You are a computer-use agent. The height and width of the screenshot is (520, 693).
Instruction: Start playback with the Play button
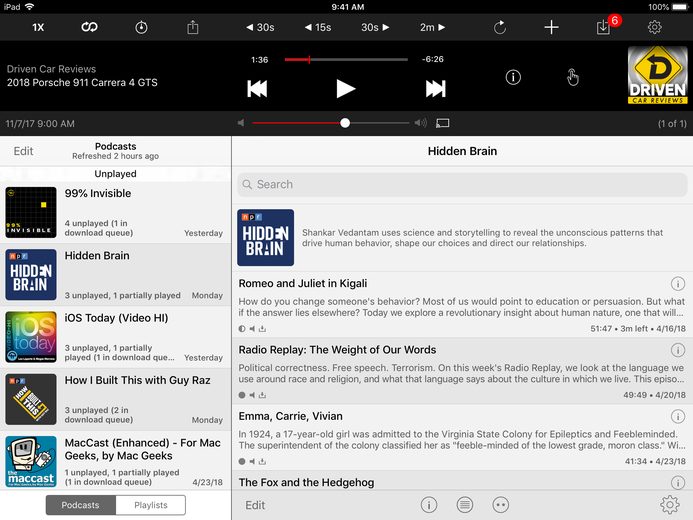345,89
